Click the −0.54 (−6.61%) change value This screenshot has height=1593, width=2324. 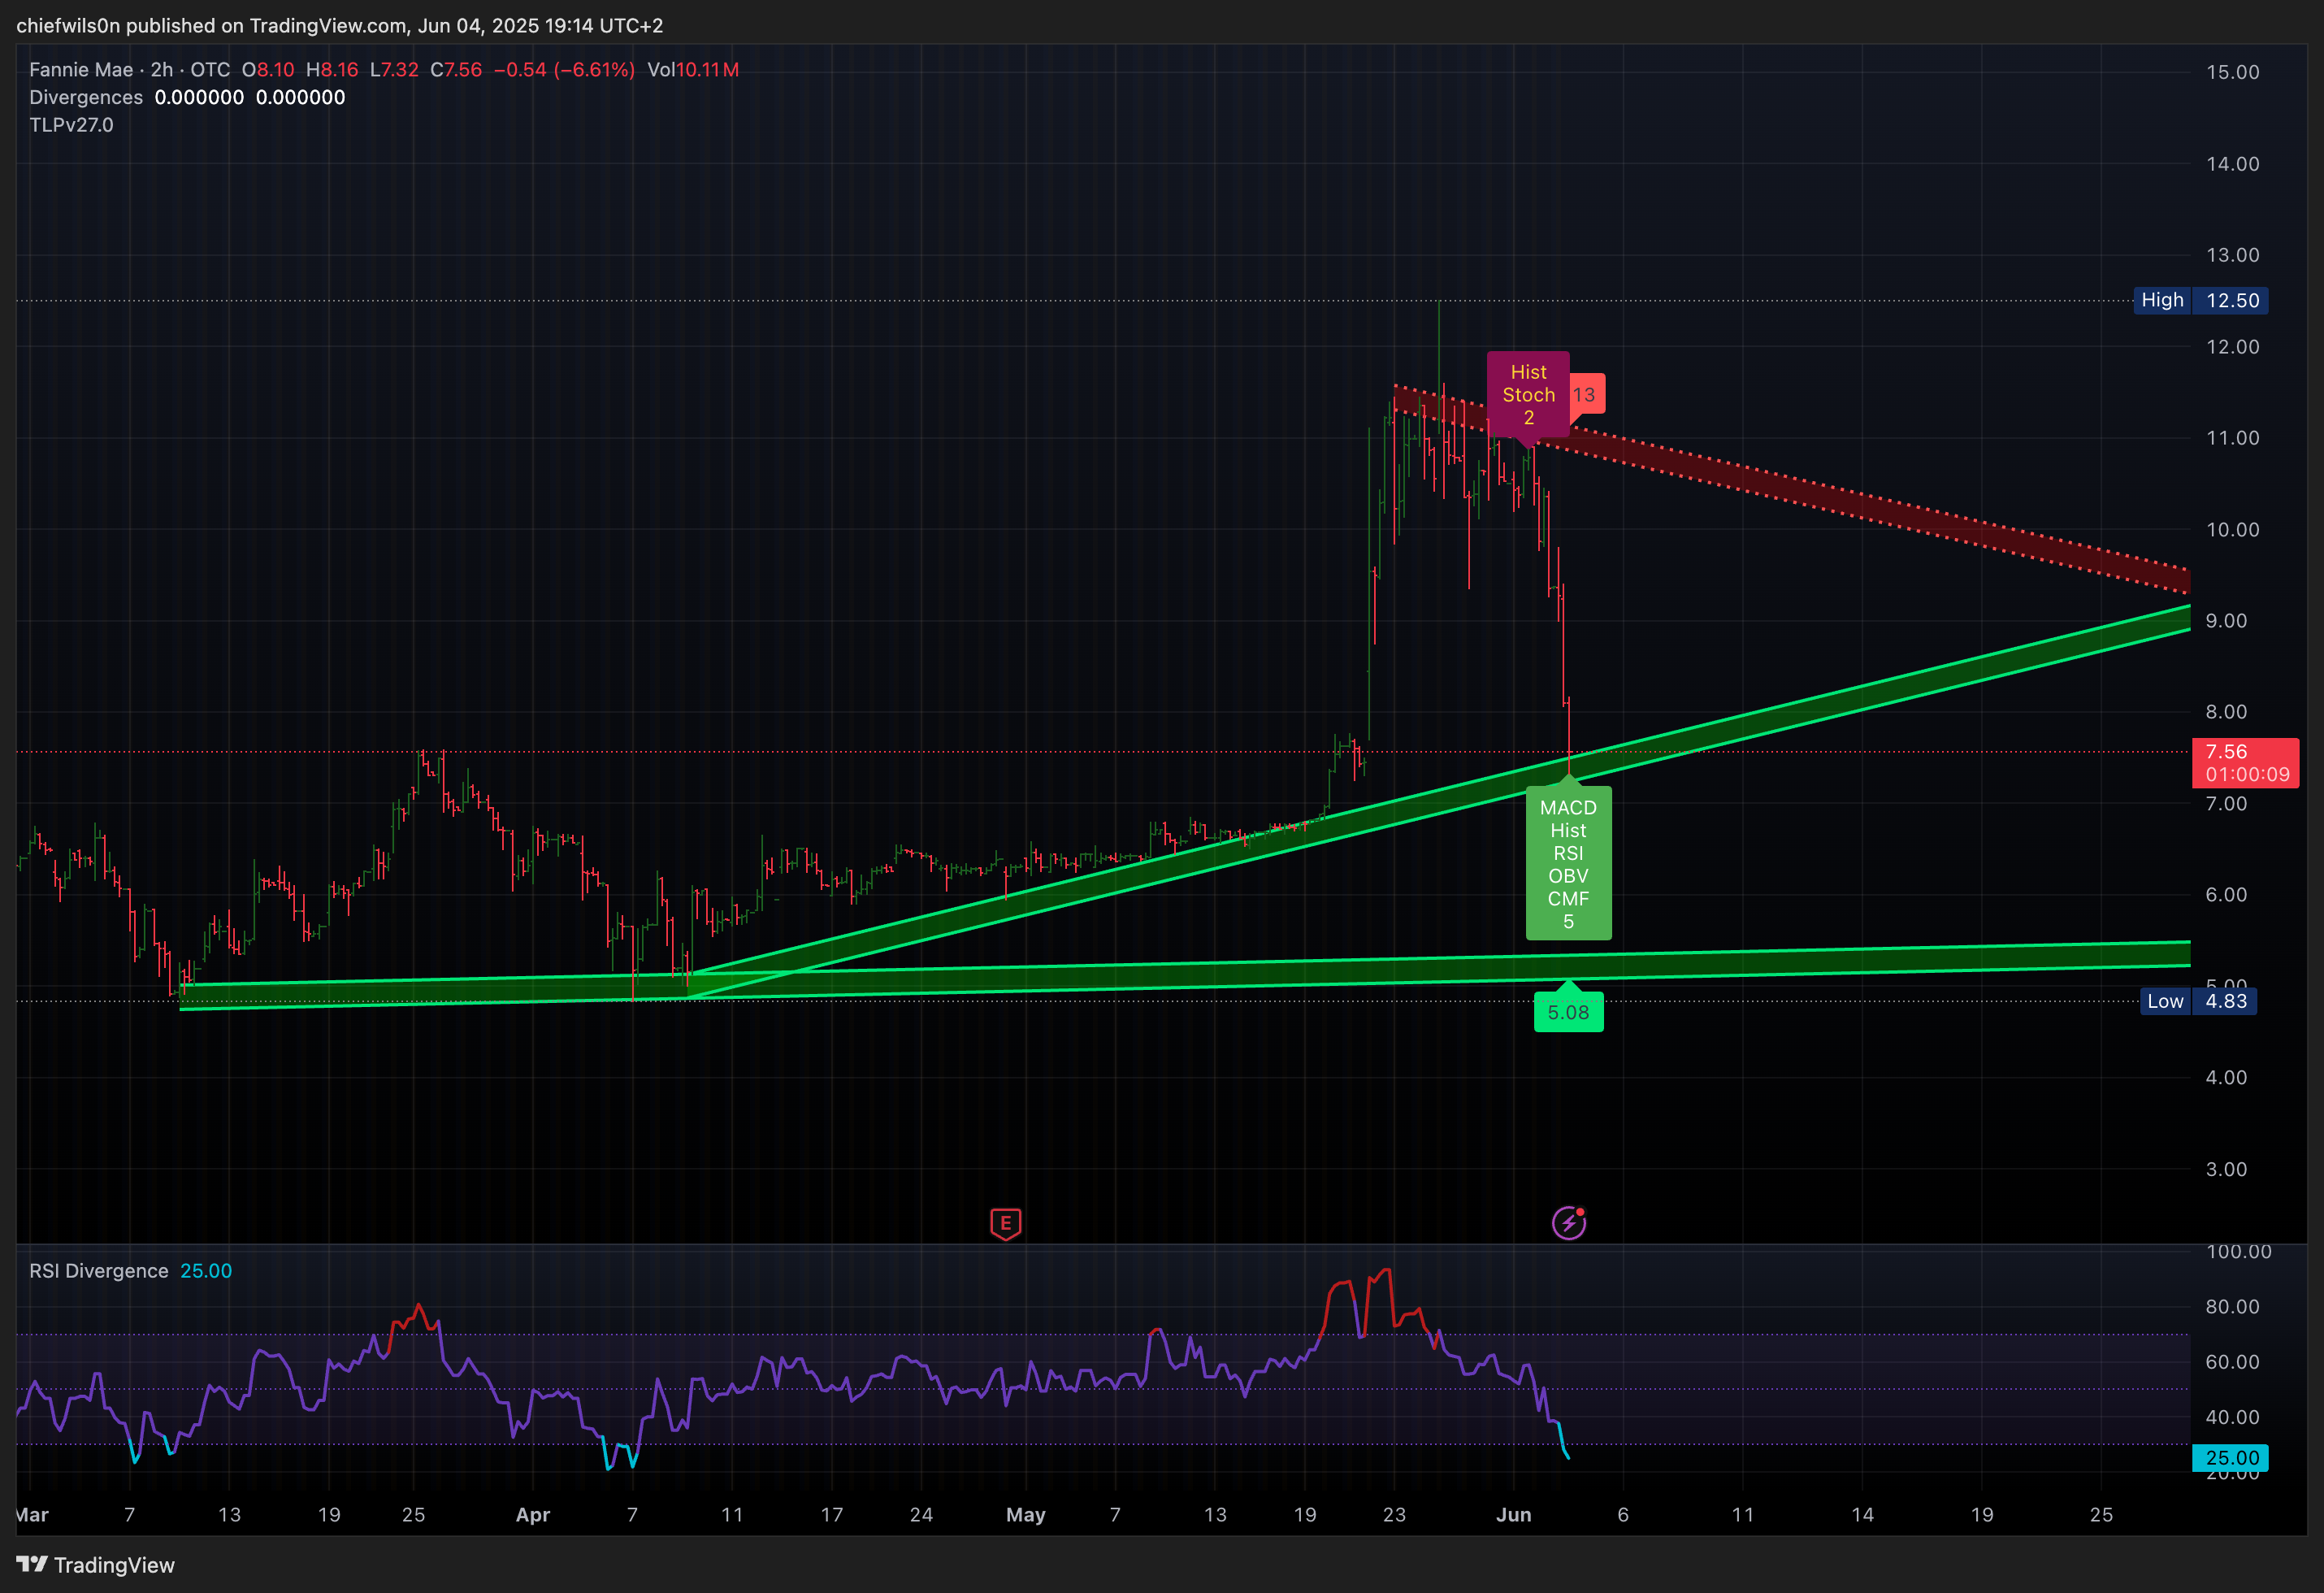point(564,70)
